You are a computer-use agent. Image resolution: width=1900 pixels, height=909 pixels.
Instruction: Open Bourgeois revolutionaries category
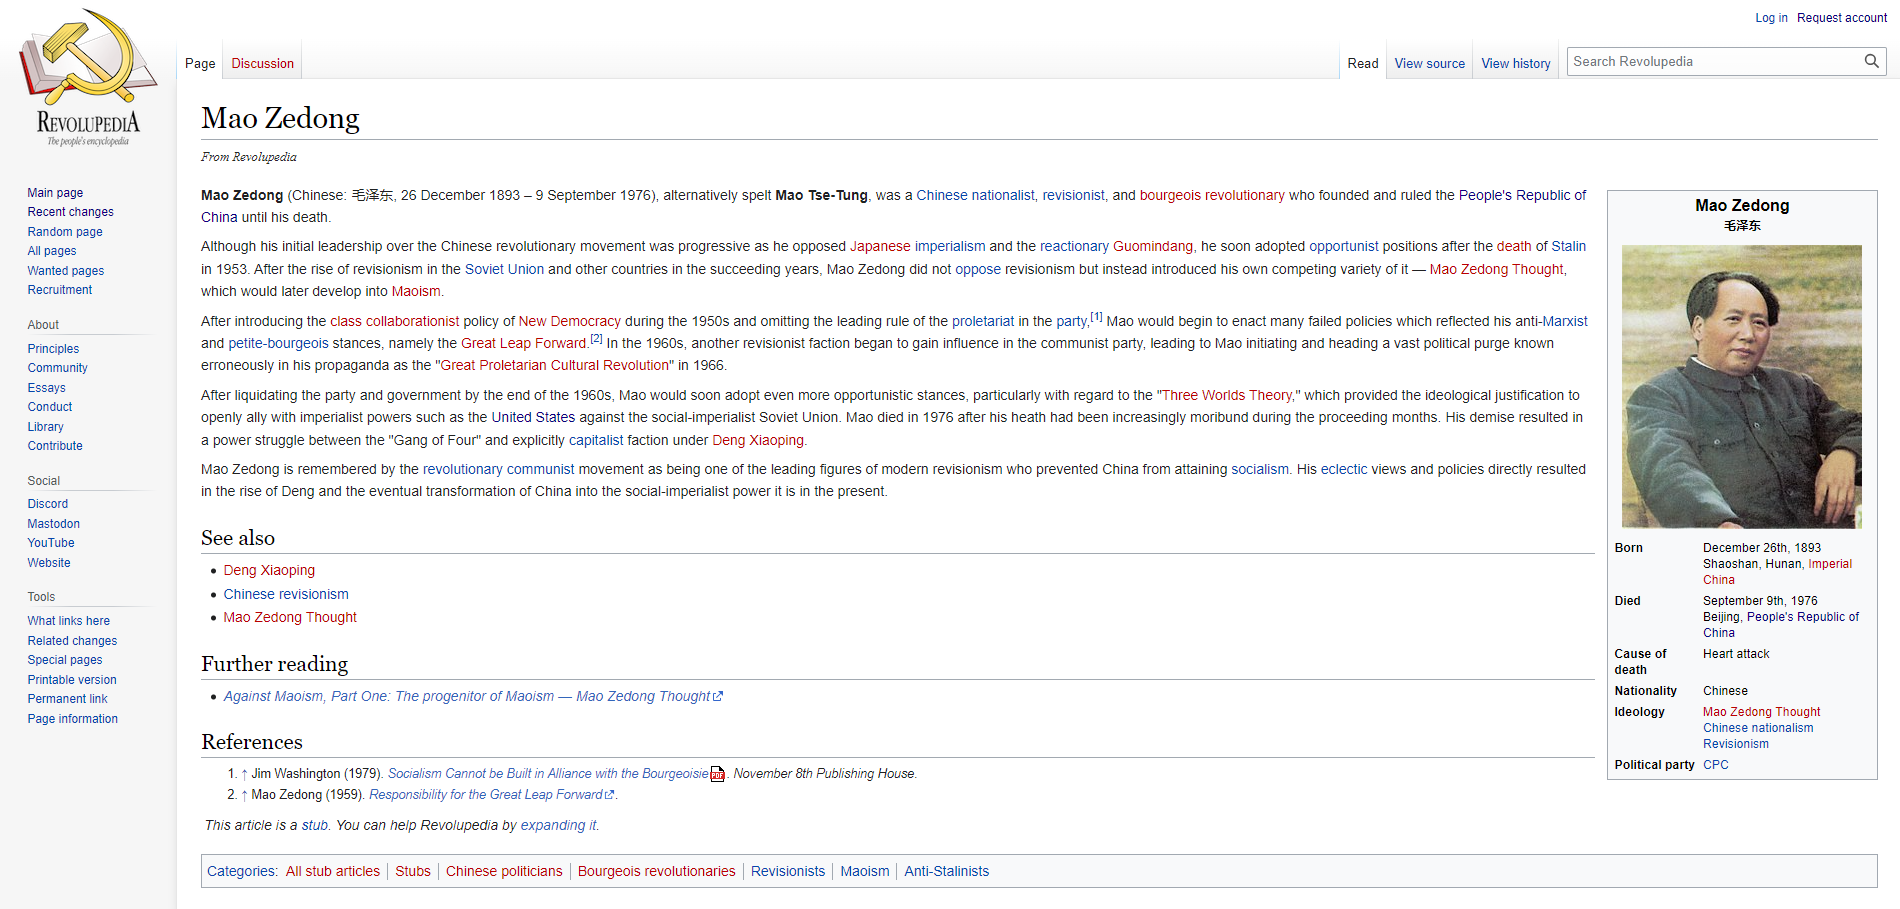656,871
